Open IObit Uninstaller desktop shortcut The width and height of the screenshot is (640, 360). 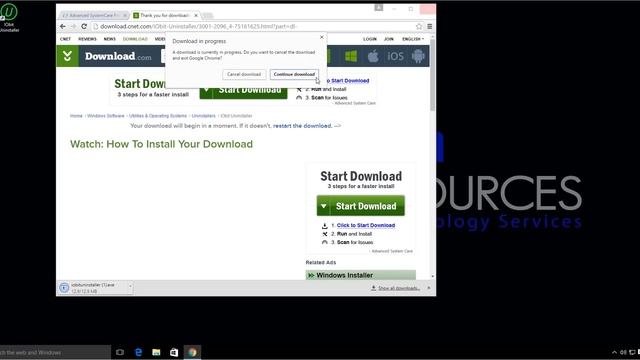point(9,18)
